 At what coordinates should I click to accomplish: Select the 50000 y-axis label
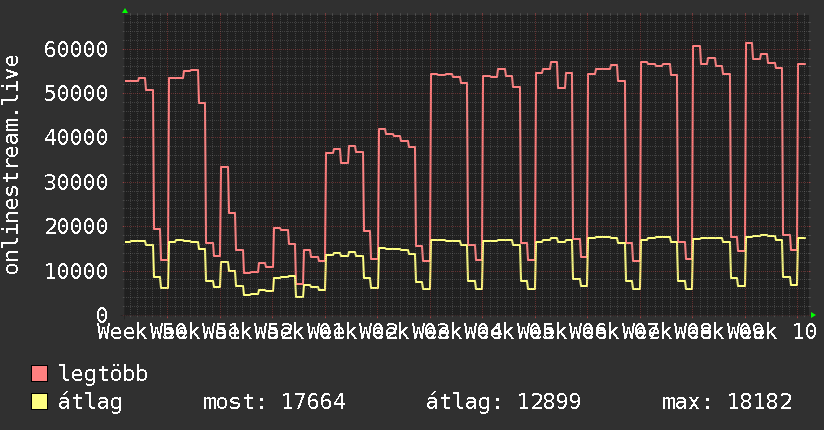pyautogui.click(x=76, y=94)
